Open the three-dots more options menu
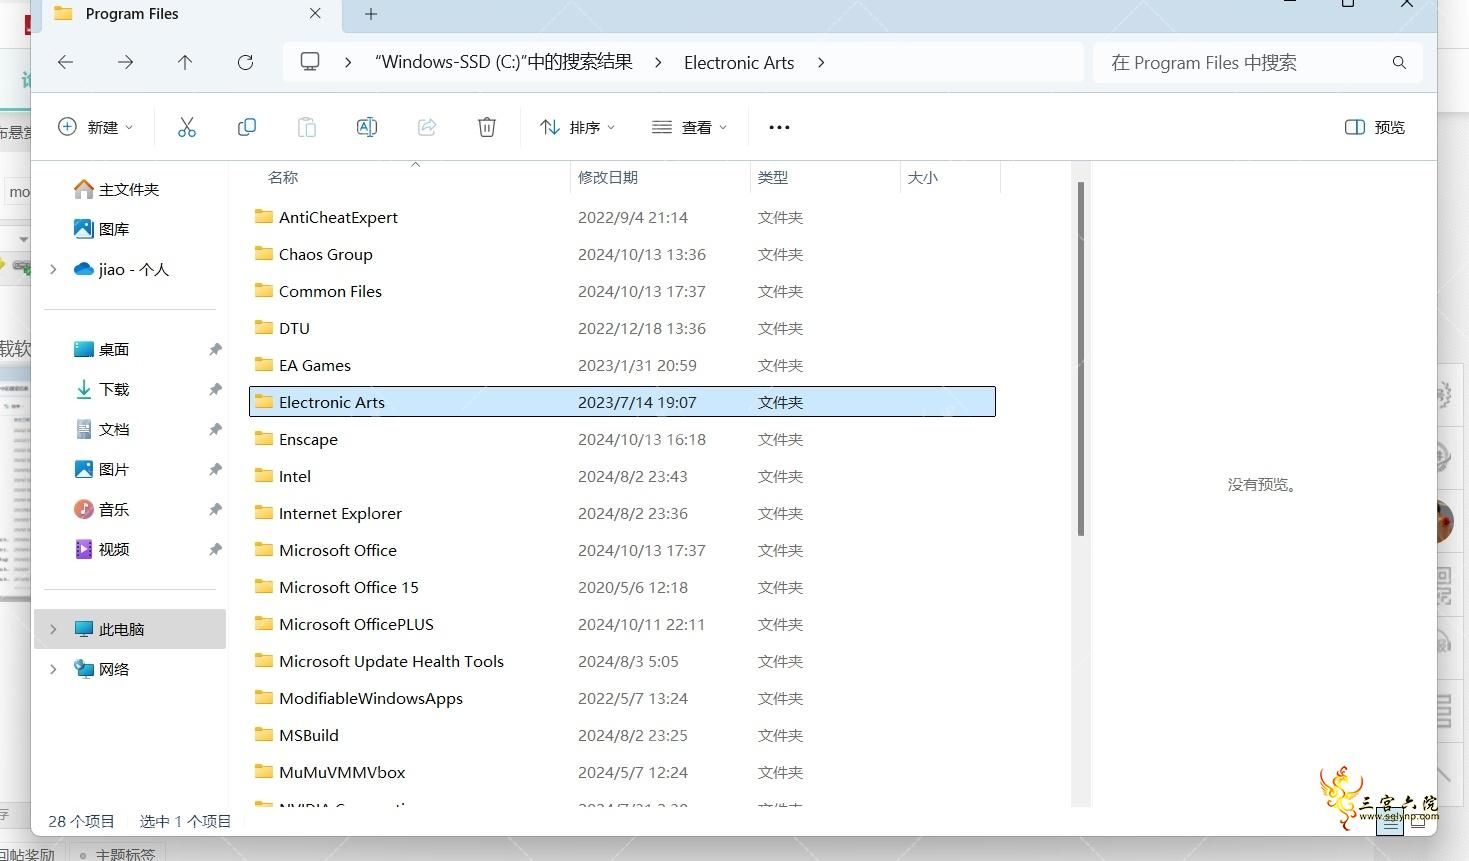 point(779,127)
